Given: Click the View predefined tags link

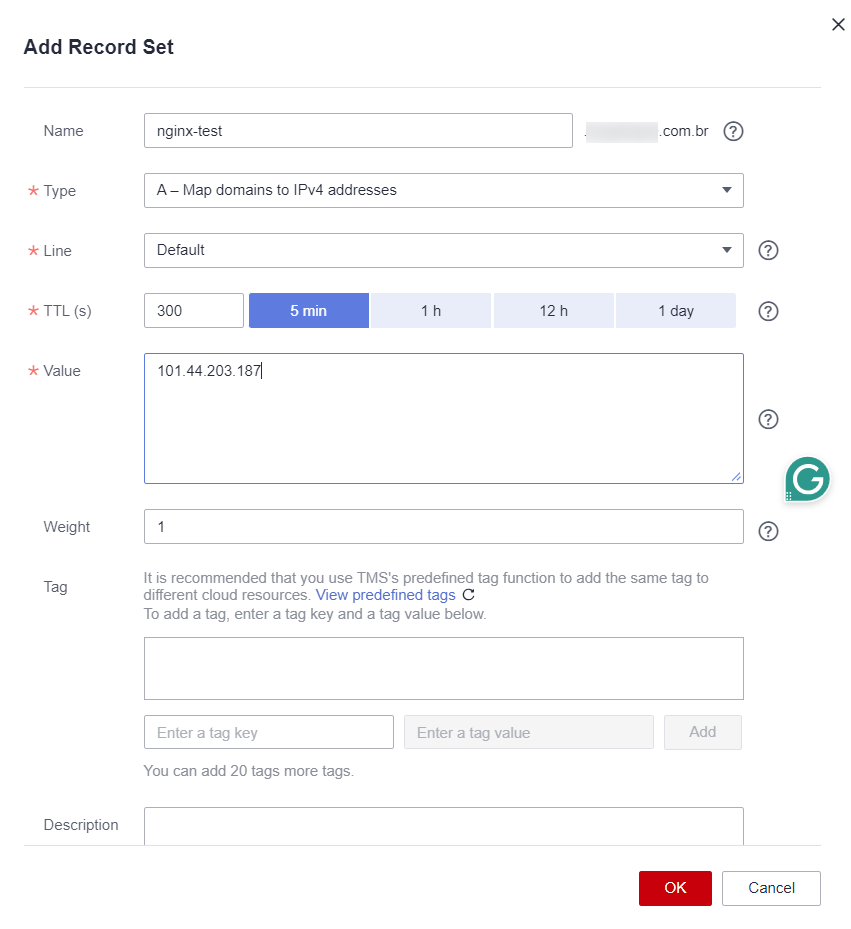Looking at the screenshot, I should coord(385,595).
